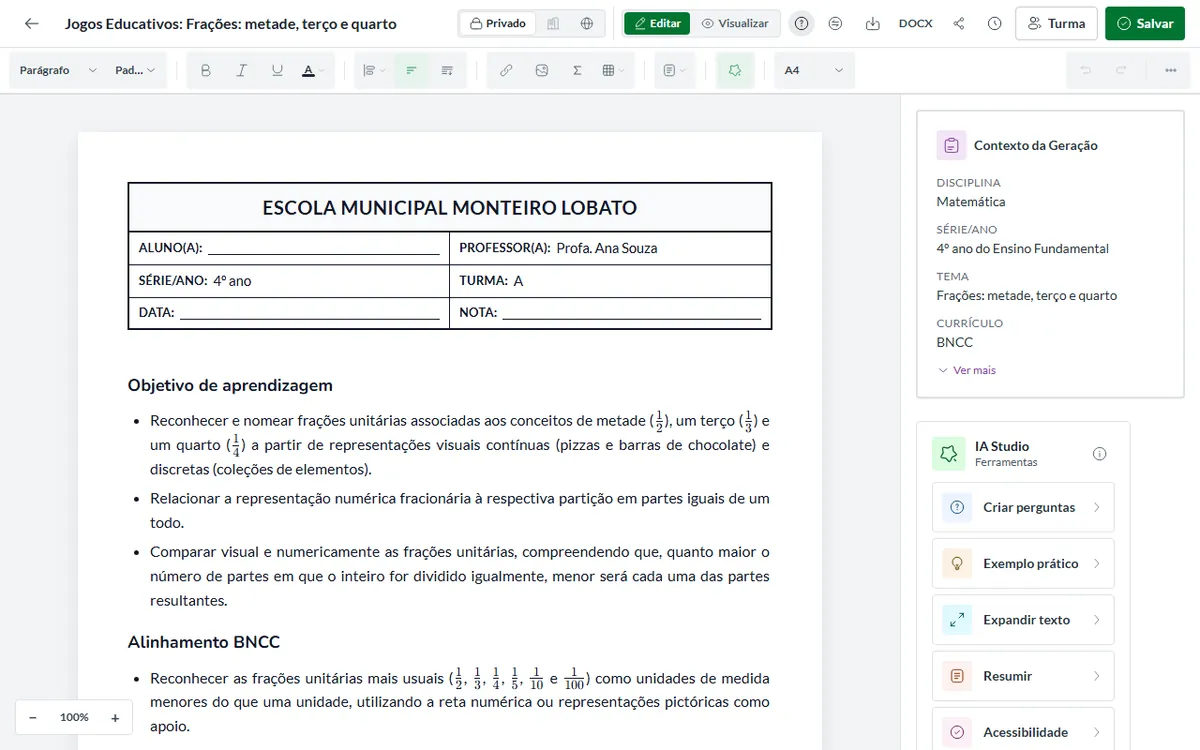Open the list options dropdown
Screen dimensions: 1200x750
374,70
